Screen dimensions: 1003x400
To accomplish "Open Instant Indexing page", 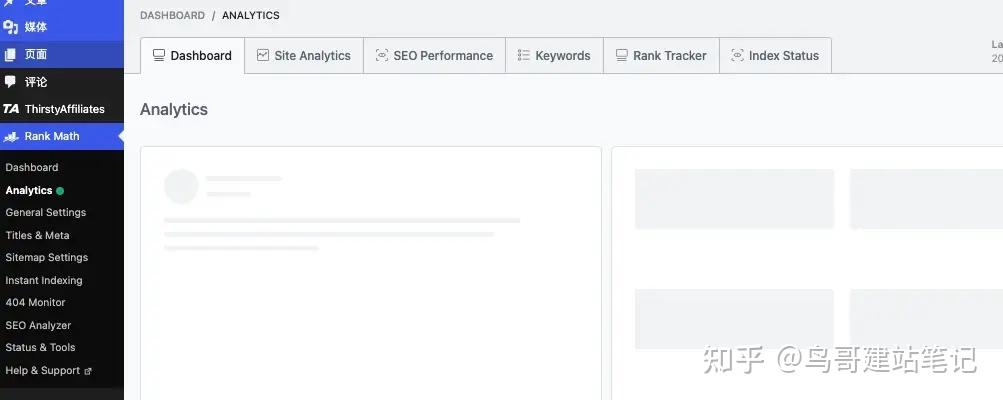I will click(44, 280).
